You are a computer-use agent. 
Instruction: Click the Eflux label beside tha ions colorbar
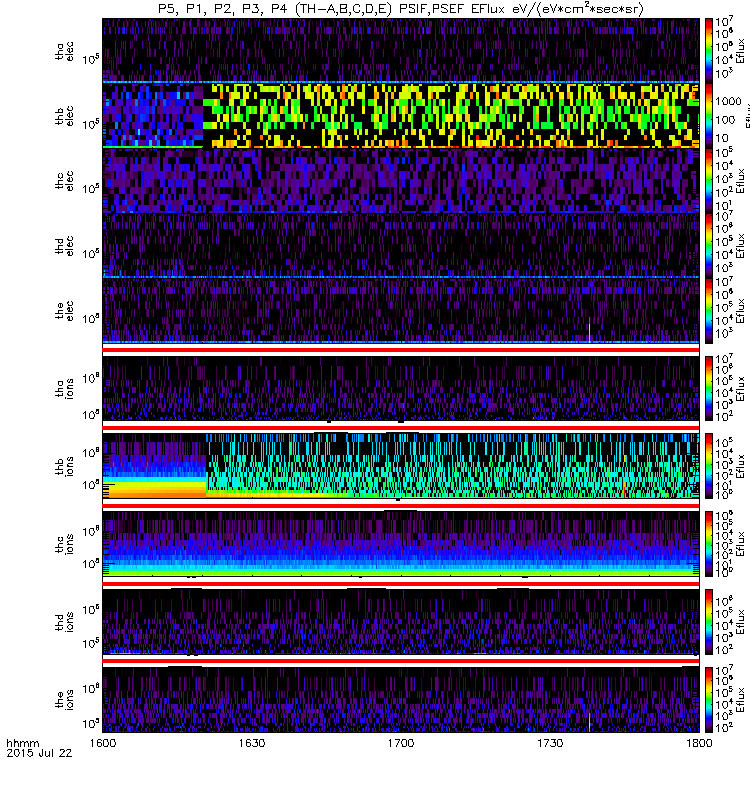pos(741,388)
